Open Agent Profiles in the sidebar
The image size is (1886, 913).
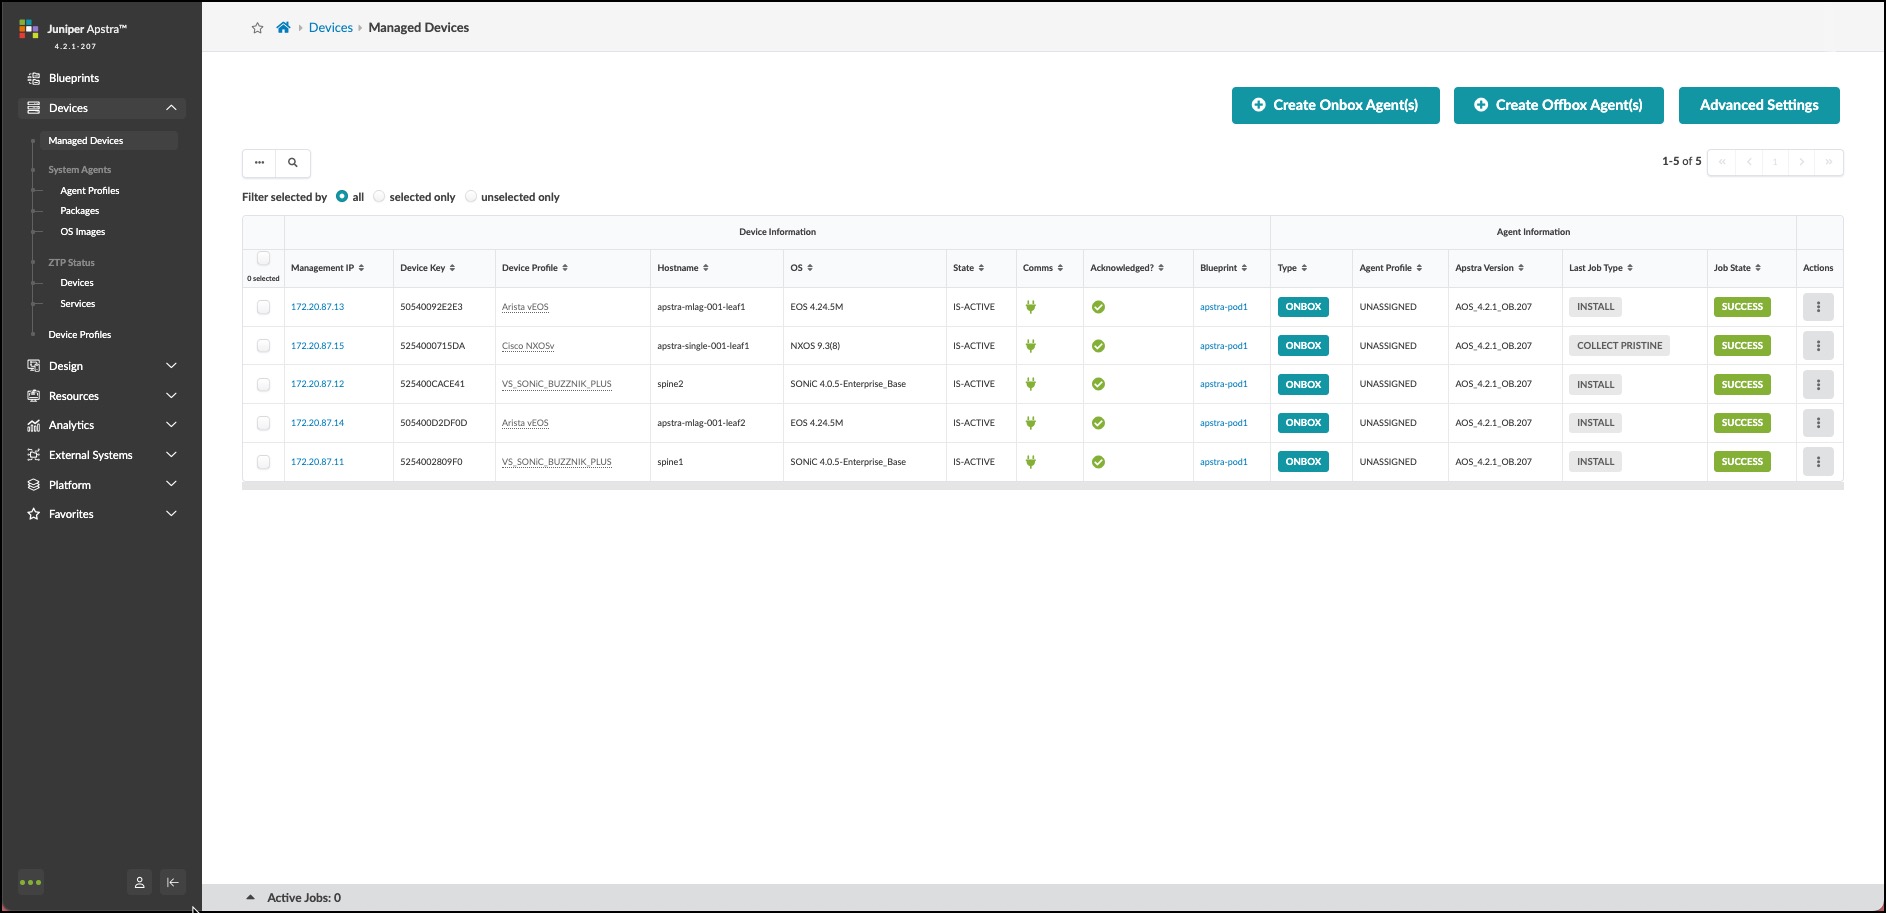click(x=89, y=191)
